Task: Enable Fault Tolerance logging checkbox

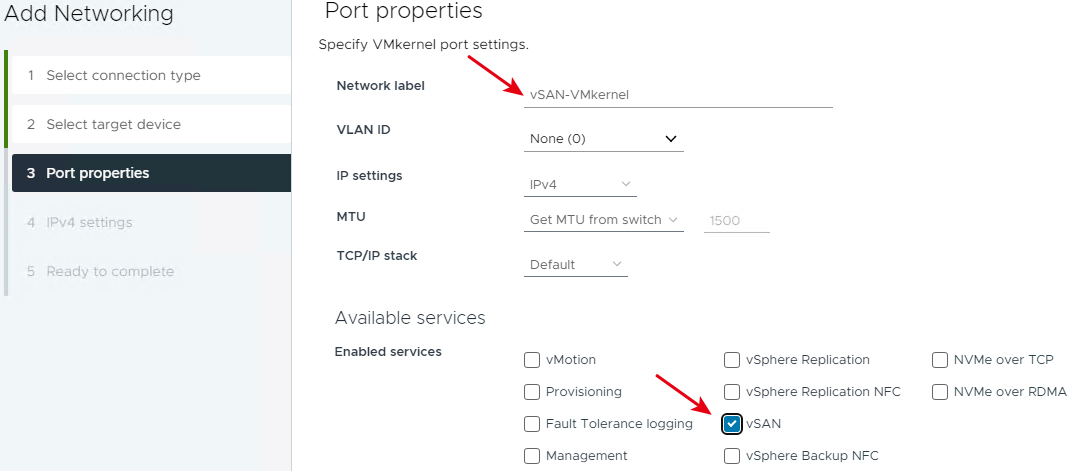Action: coord(532,424)
